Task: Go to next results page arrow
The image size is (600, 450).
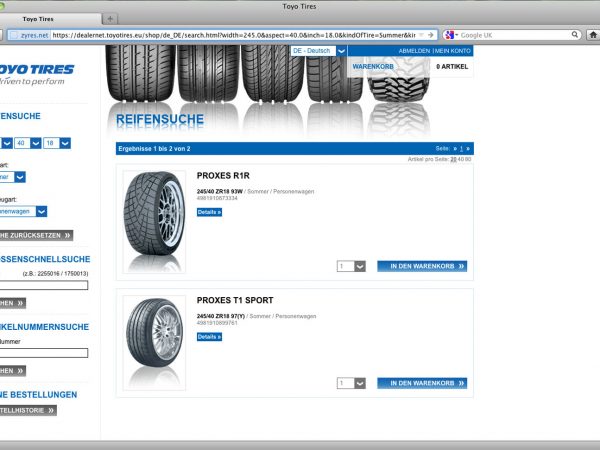Action: pyautogui.click(x=468, y=148)
